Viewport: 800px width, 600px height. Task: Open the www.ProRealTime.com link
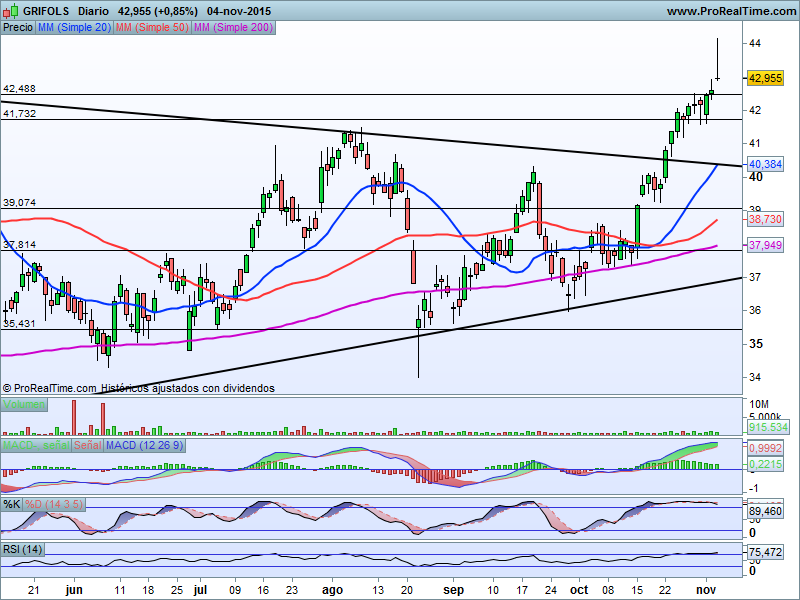click(731, 11)
